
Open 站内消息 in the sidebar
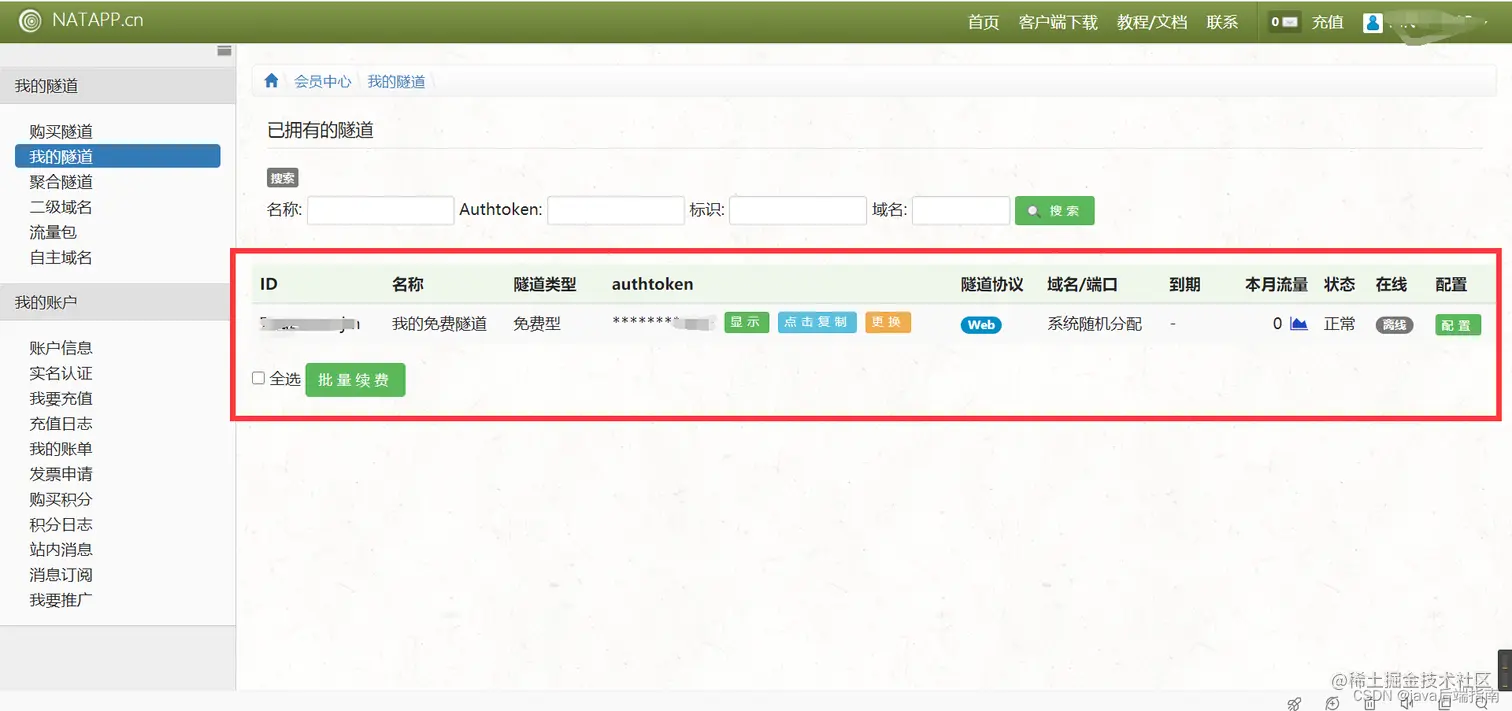(x=61, y=549)
